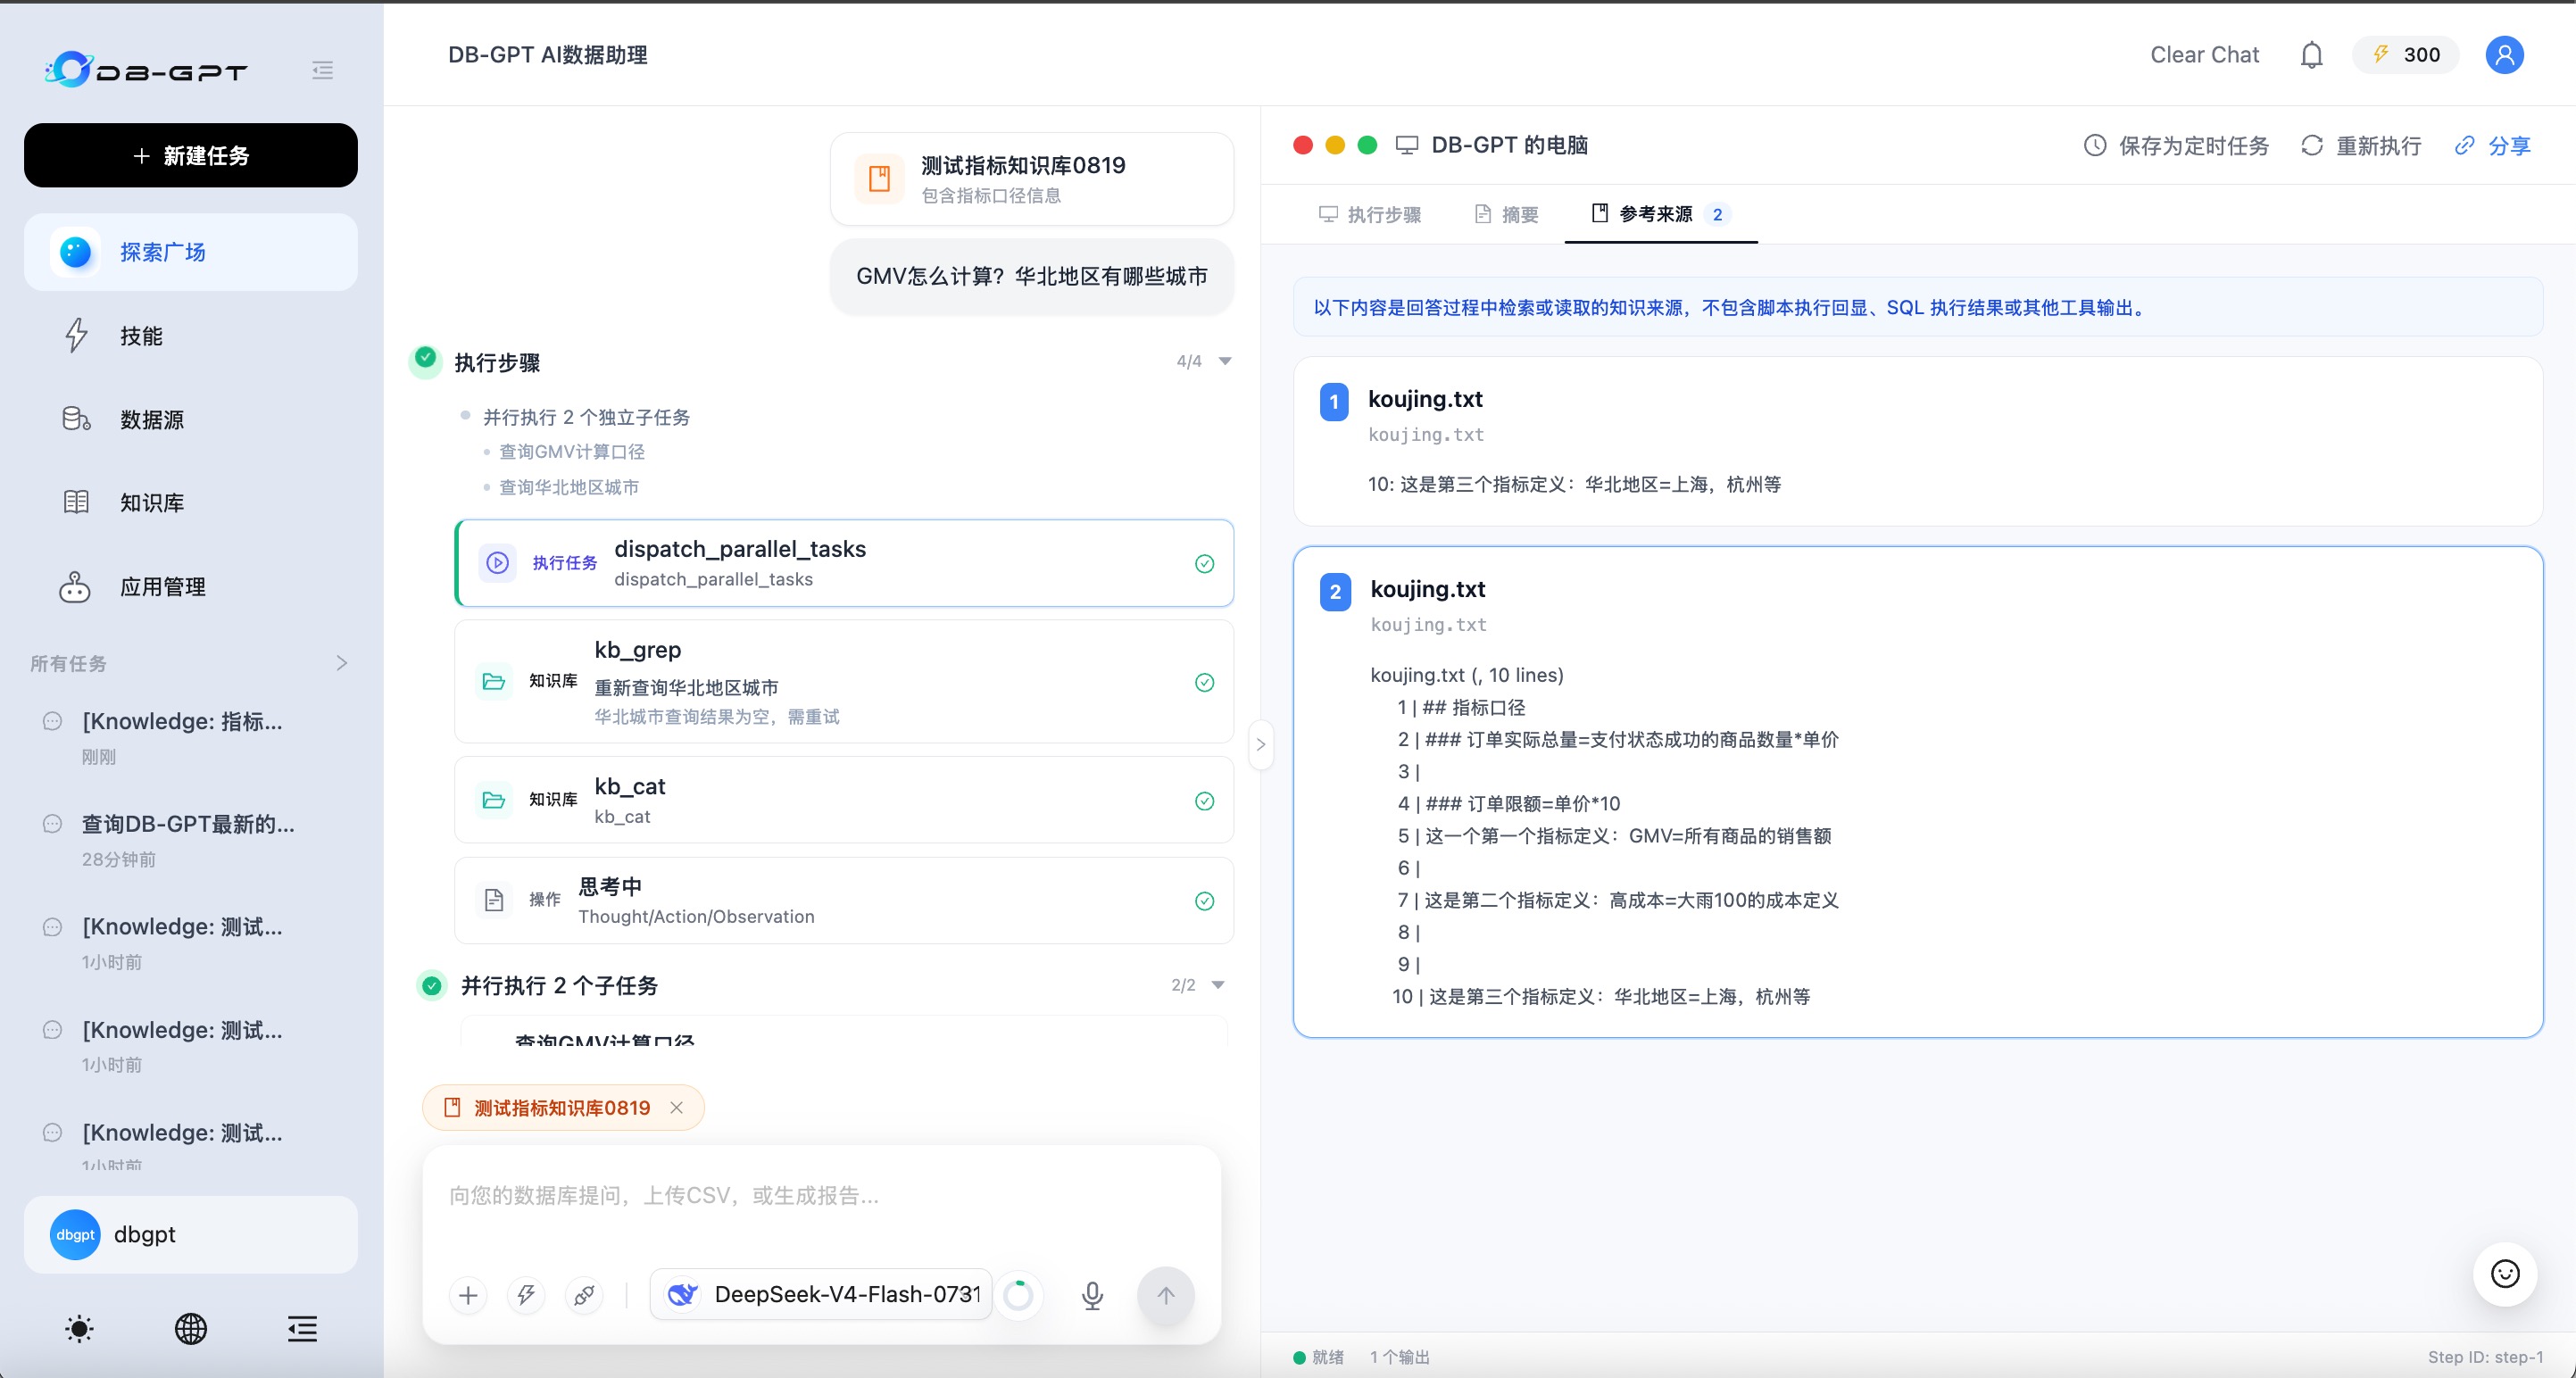
Task: Activate microphone voice input
Action: point(1092,1296)
